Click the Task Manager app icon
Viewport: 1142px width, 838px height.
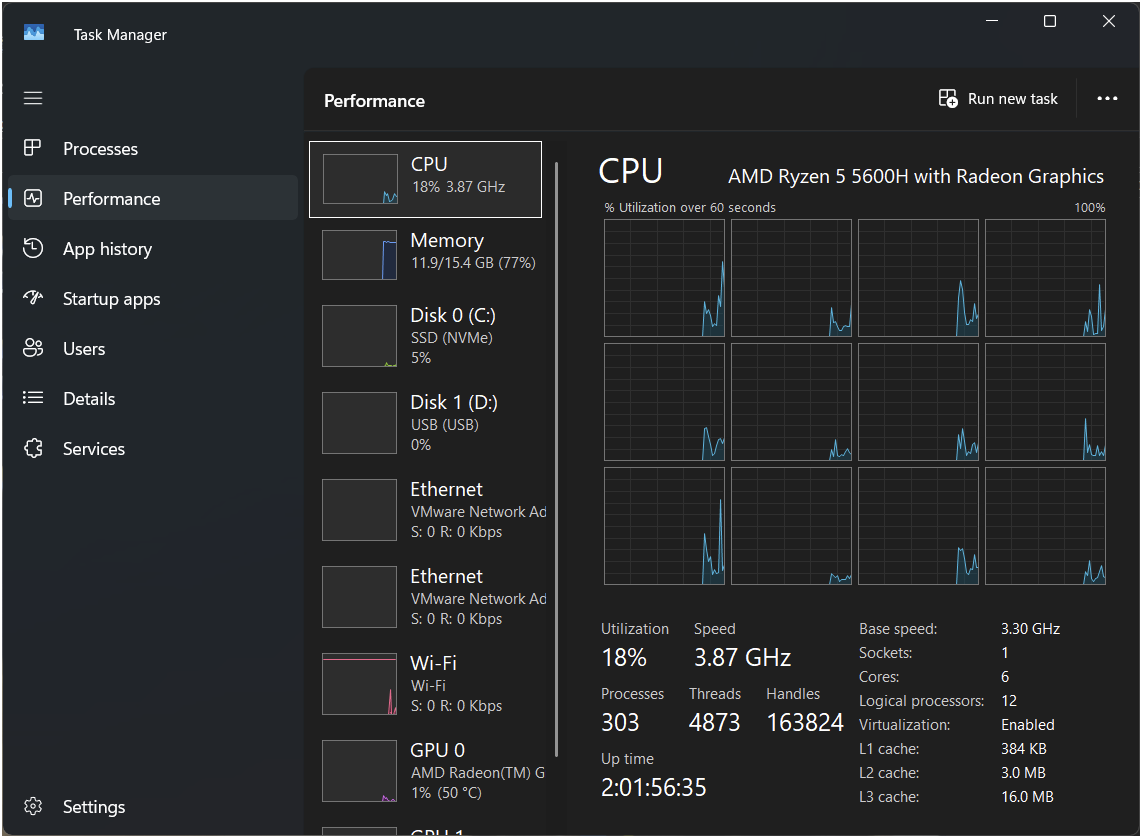pyautogui.click(x=34, y=33)
